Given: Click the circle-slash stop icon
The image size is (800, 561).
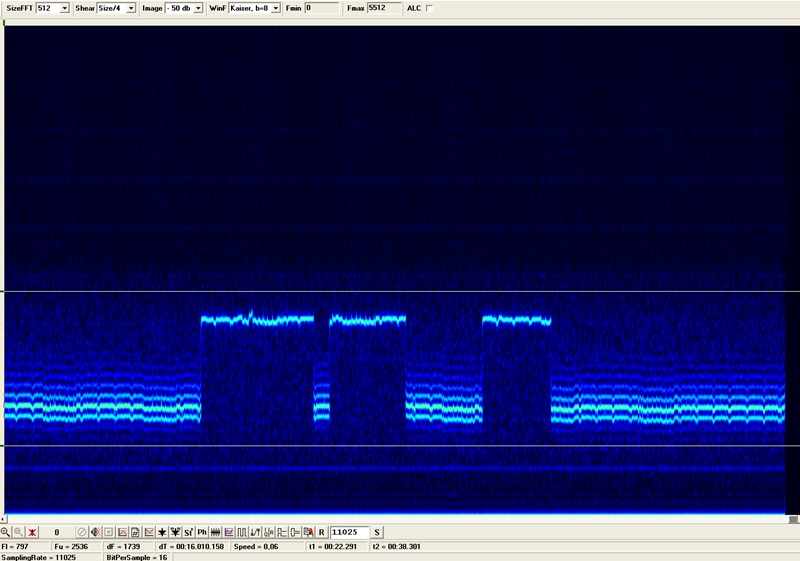Looking at the screenshot, I should tap(82, 533).
